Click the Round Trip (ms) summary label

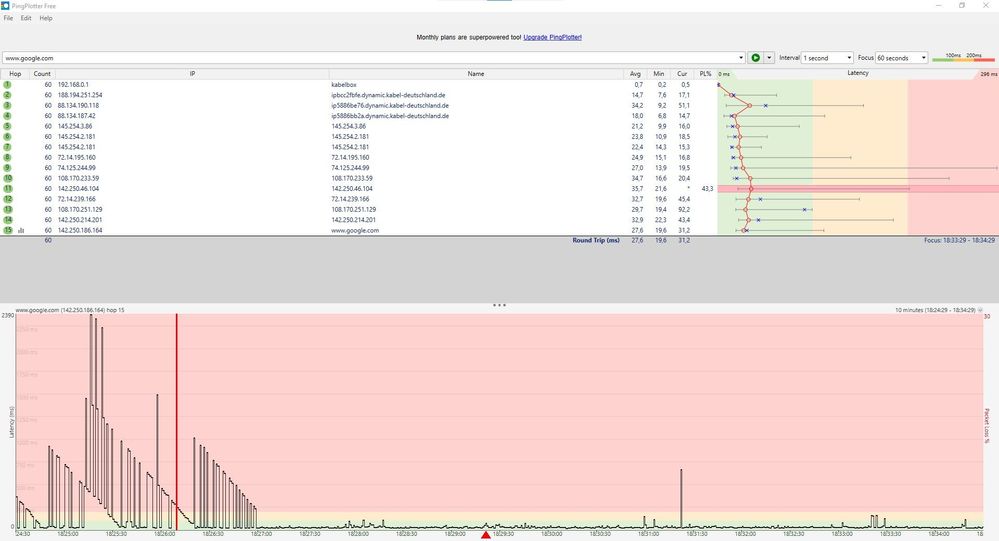596,240
